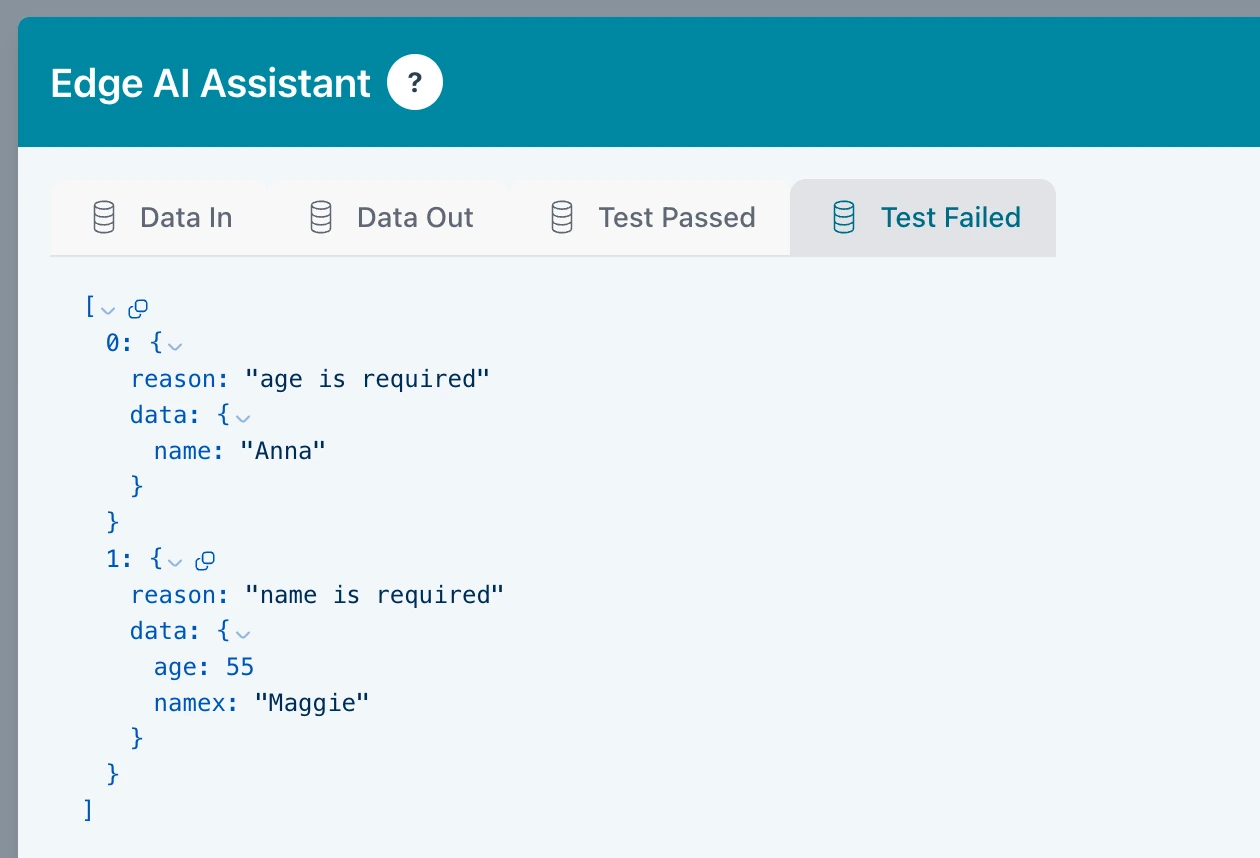Collapse item 1 object
Screen dimensions: 1260x858
175,560
